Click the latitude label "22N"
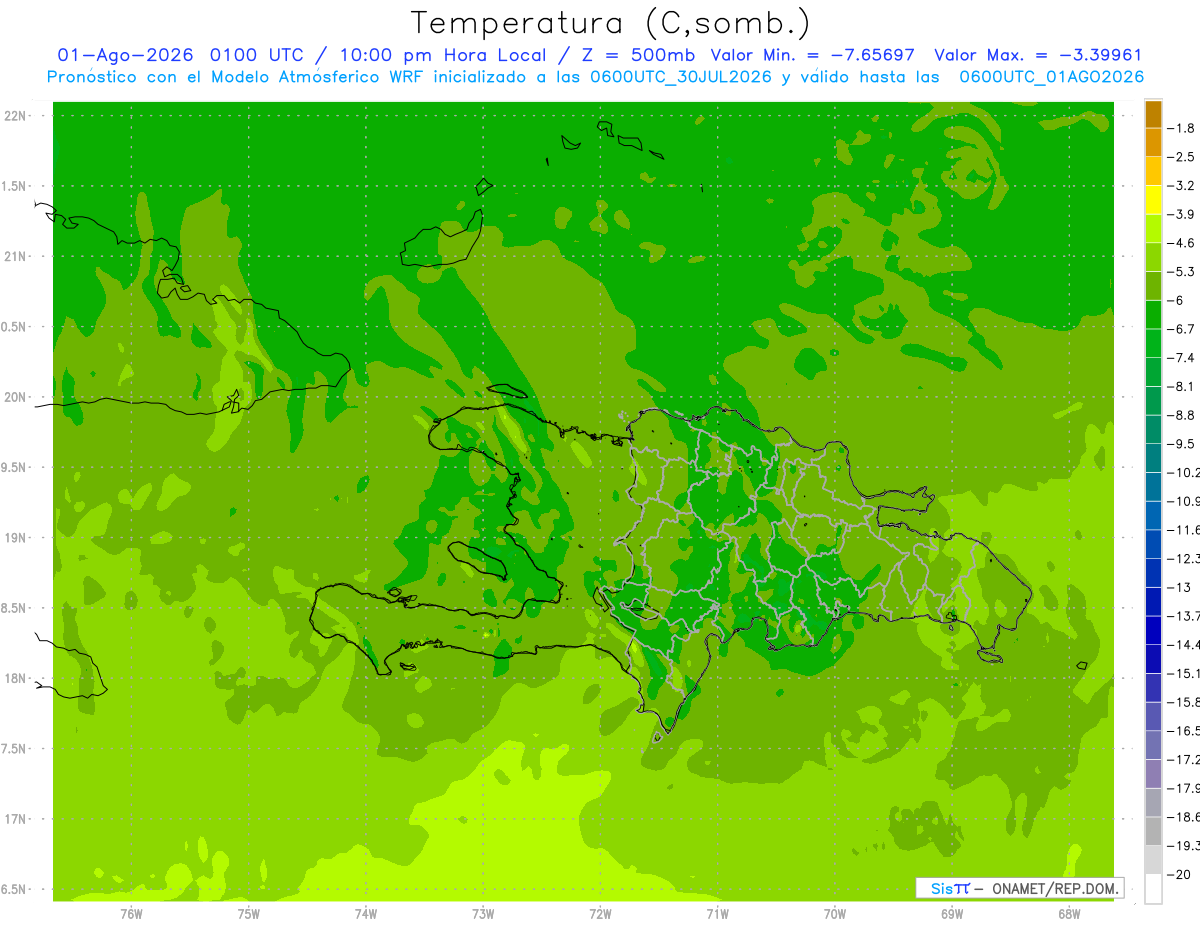This screenshot has width=1200, height=927. (16, 116)
